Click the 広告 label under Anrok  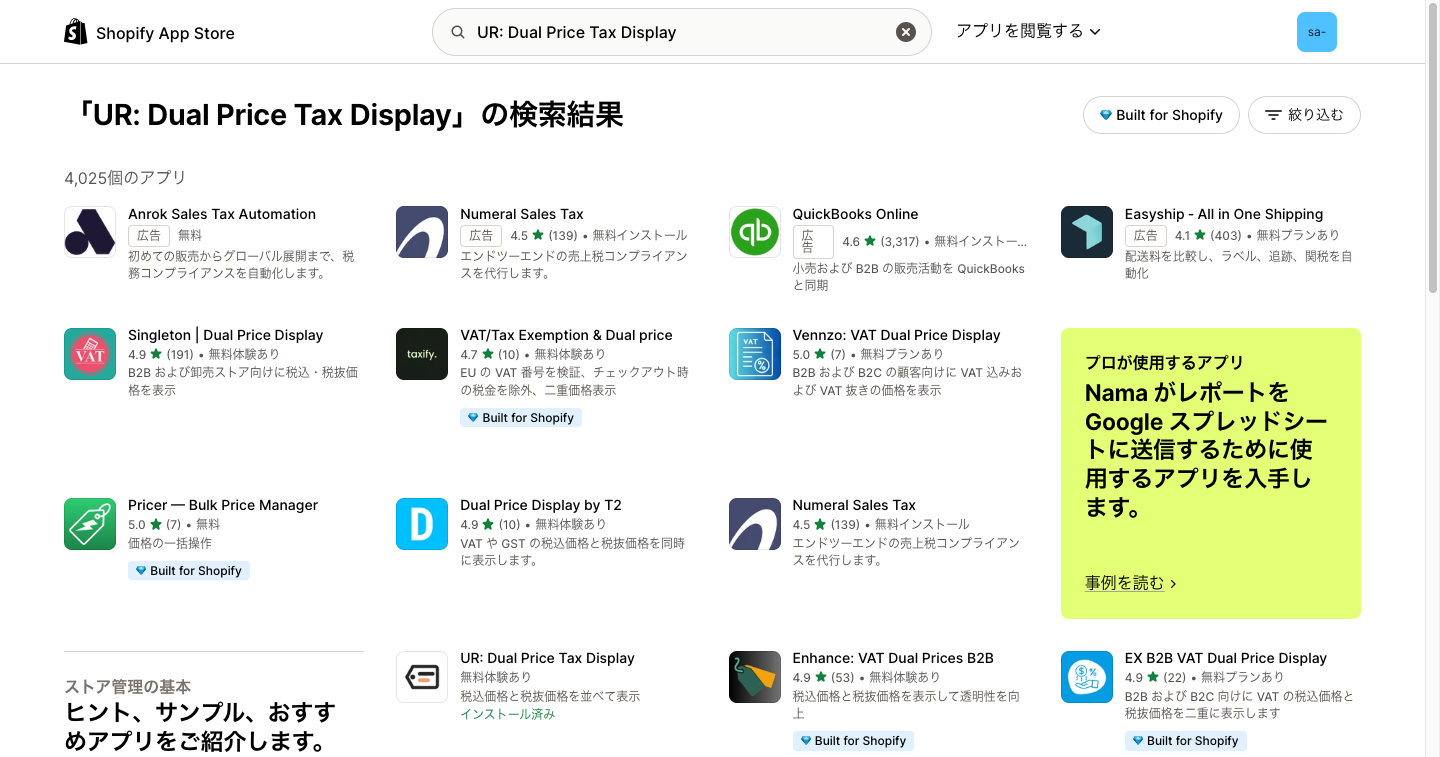pyautogui.click(x=149, y=235)
